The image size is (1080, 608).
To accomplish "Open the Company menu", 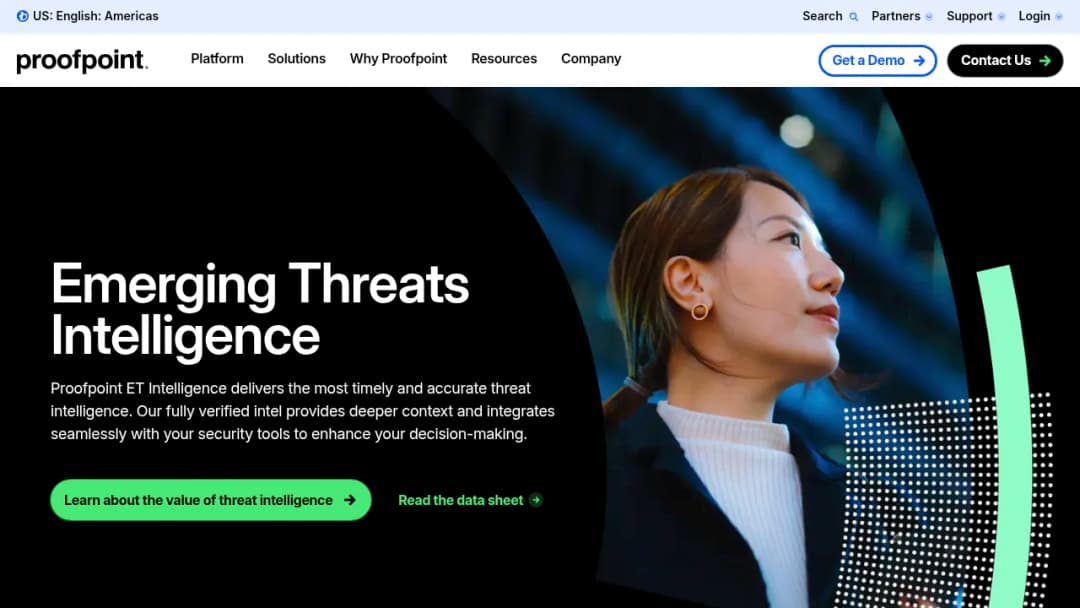I will 591,59.
